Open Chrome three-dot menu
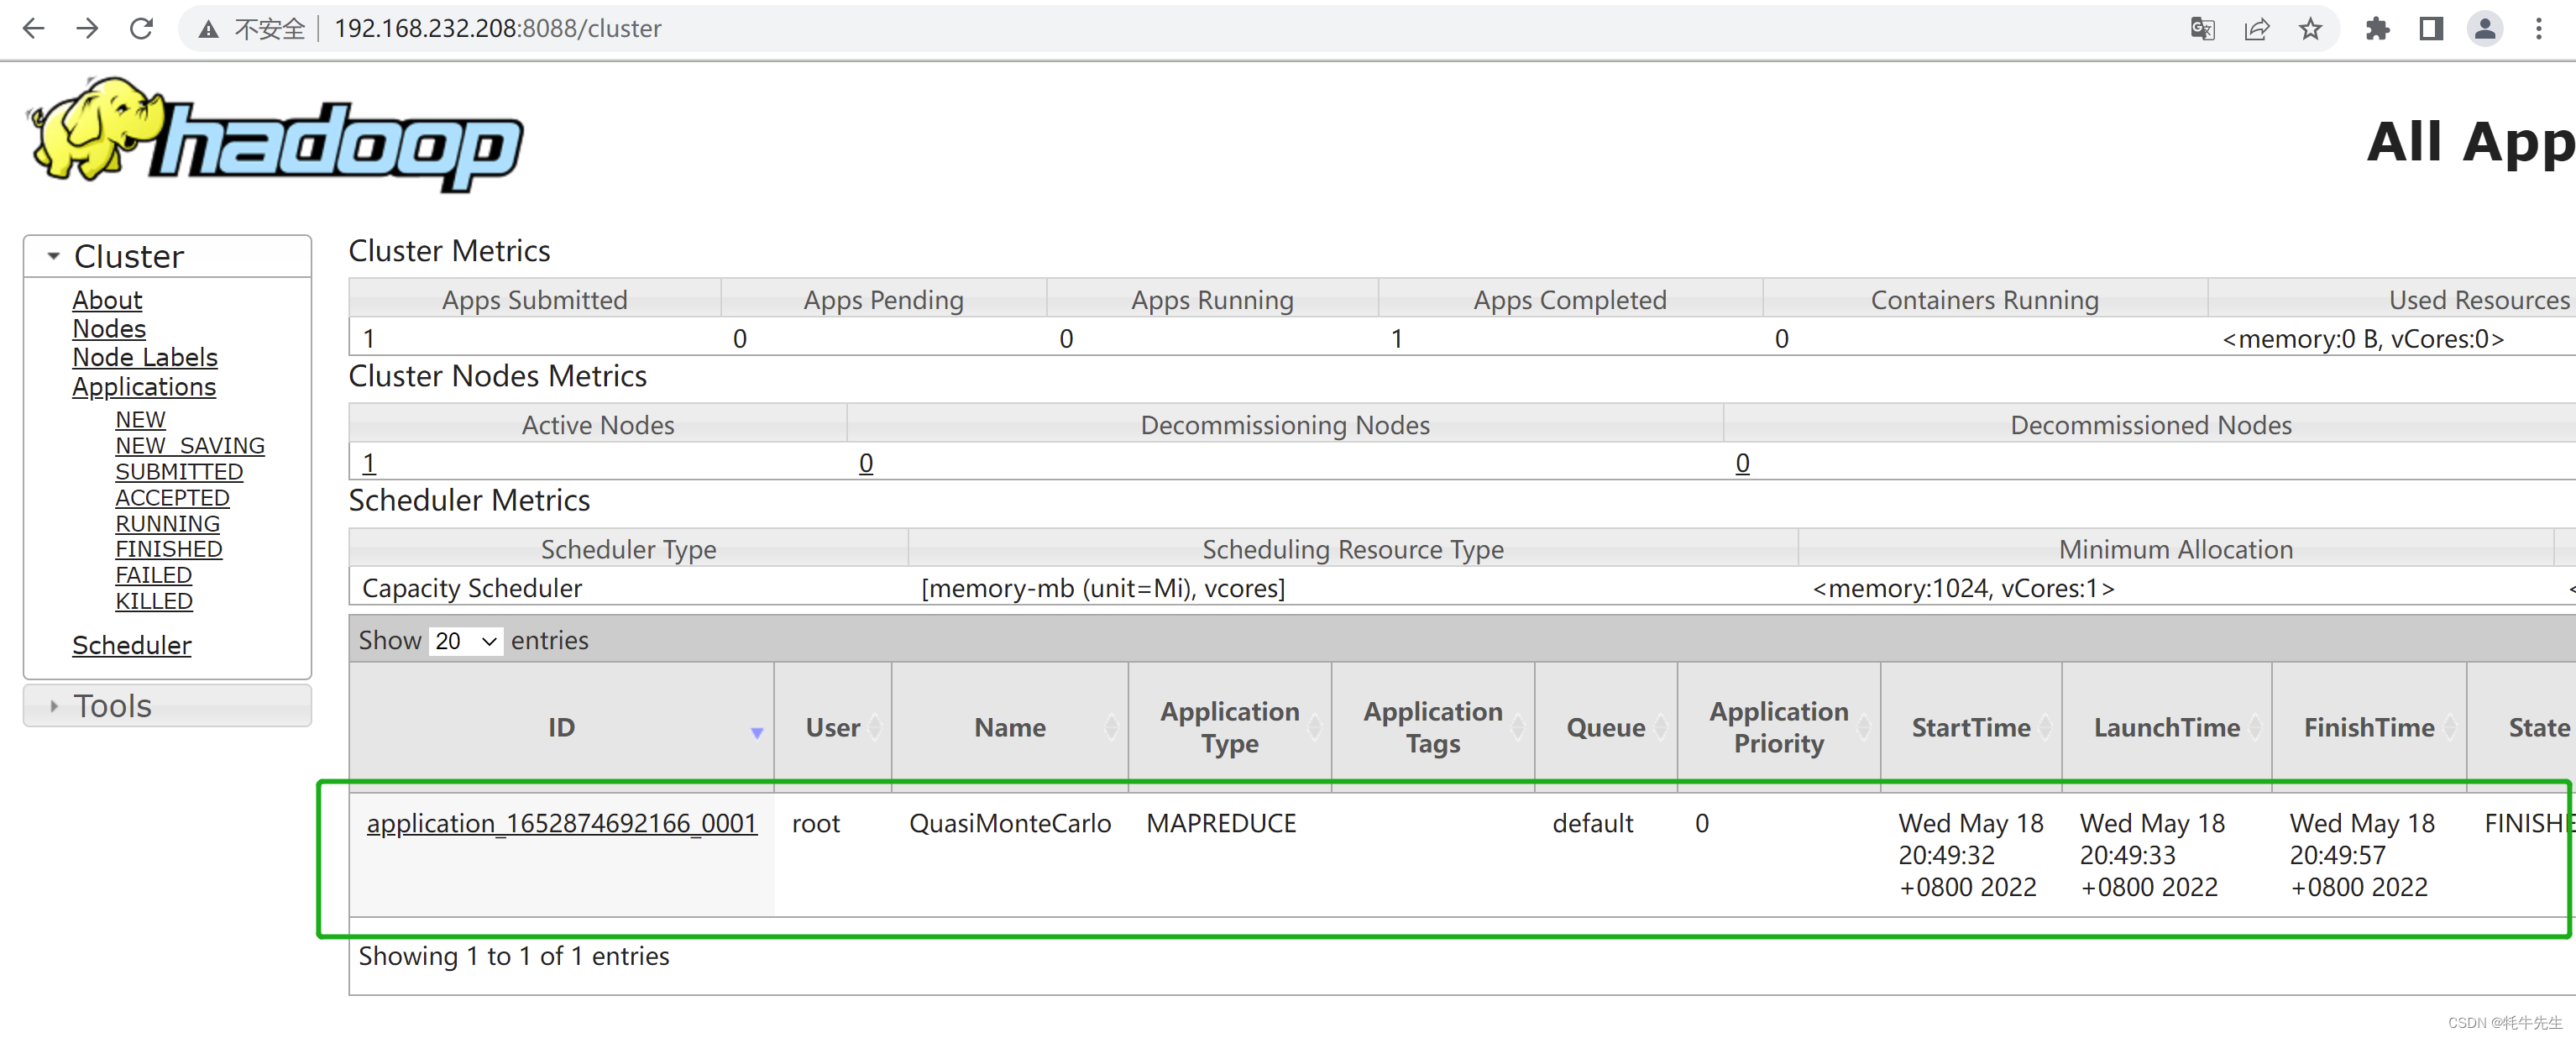2576x1038 pixels. pos(2539,28)
